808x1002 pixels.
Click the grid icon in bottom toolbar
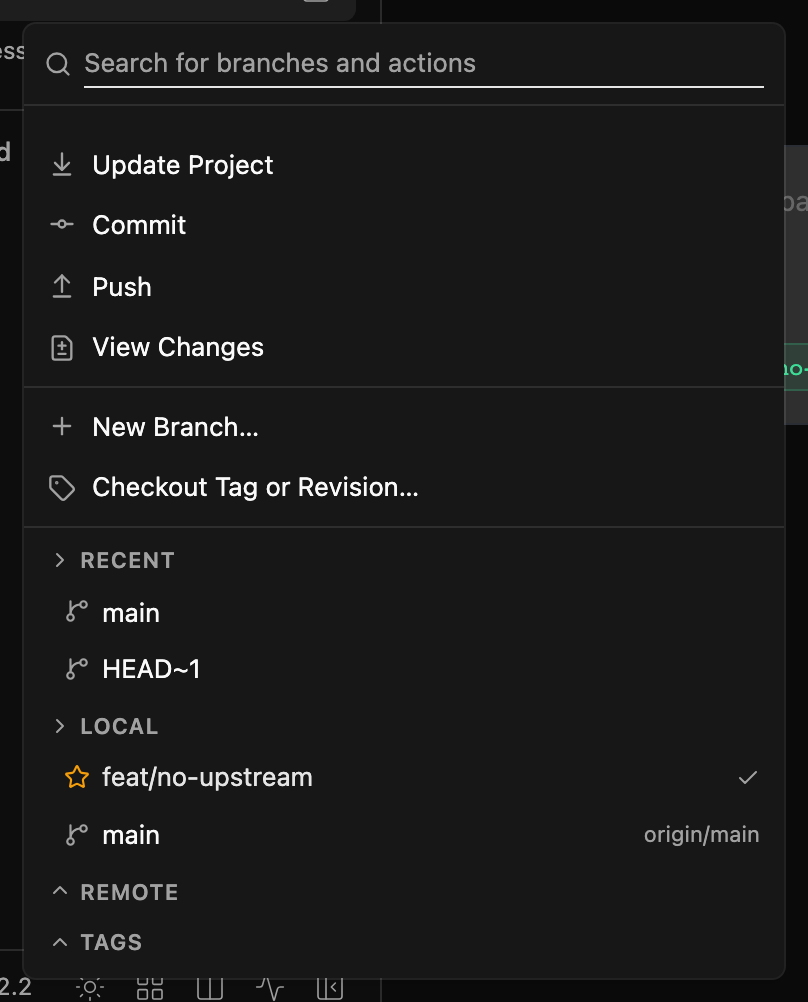(x=150, y=989)
